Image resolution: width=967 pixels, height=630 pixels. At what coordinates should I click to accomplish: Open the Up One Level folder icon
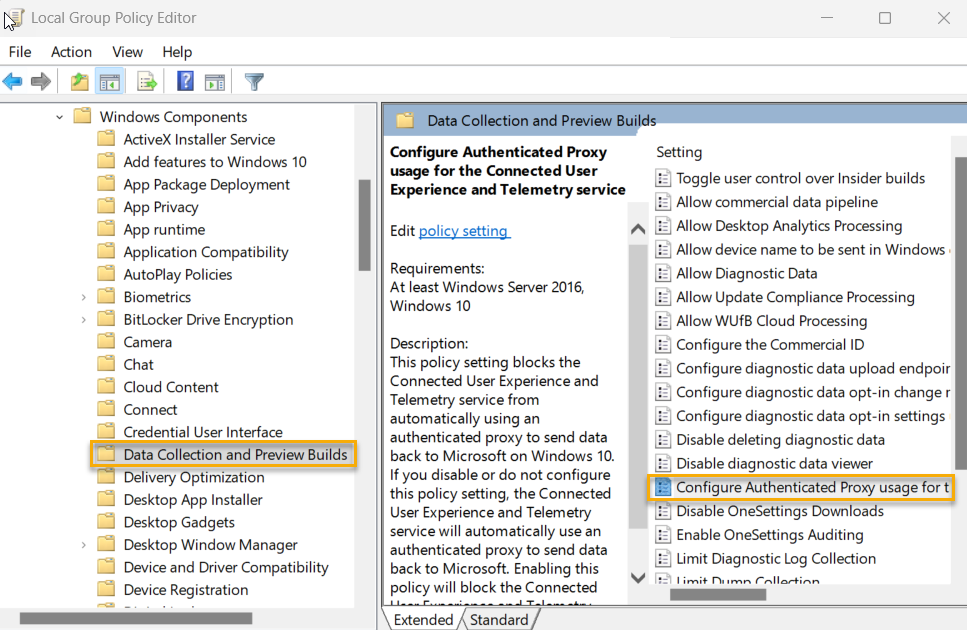click(x=78, y=81)
